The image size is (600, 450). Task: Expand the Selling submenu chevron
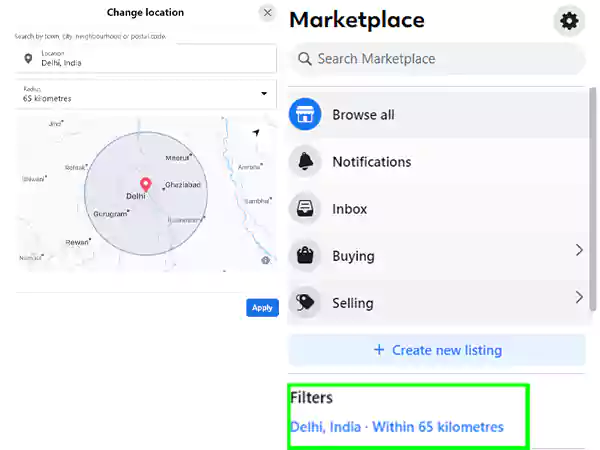tap(579, 297)
